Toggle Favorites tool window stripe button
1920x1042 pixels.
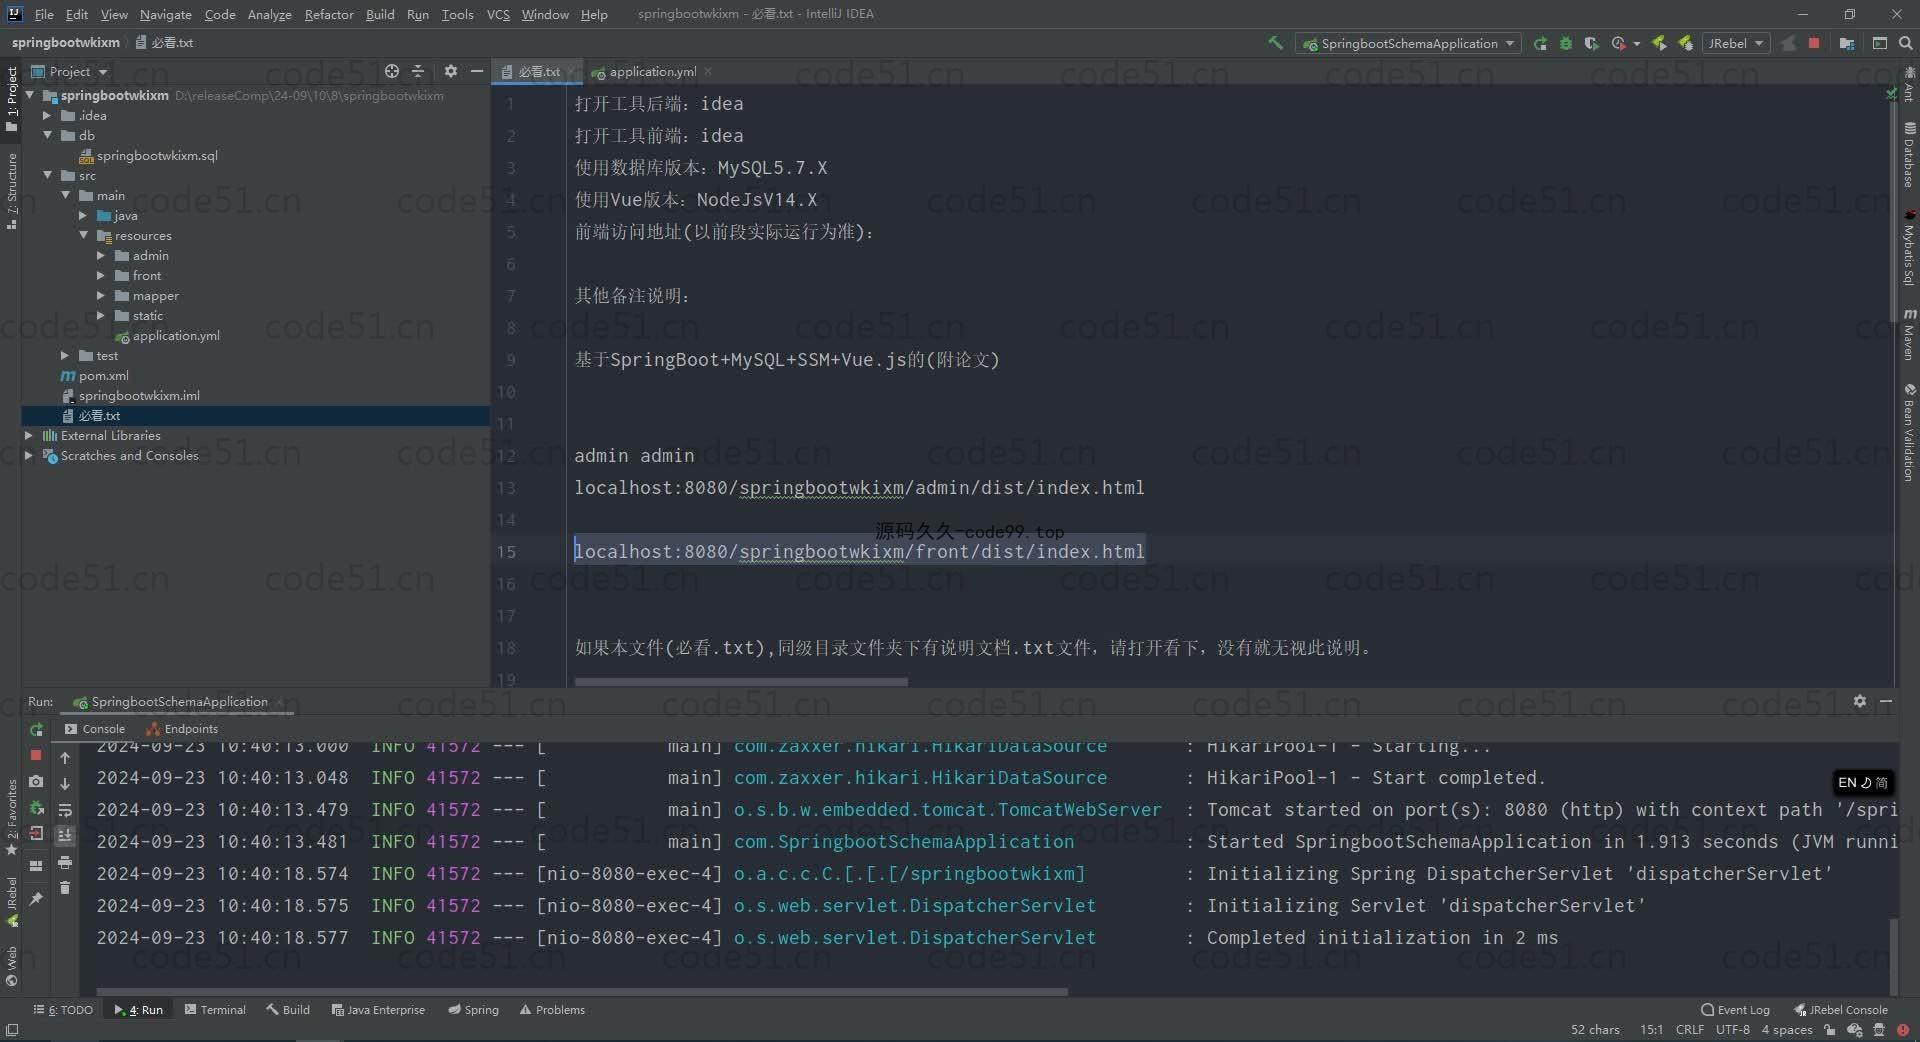pyautogui.click(x=12, y=817)
